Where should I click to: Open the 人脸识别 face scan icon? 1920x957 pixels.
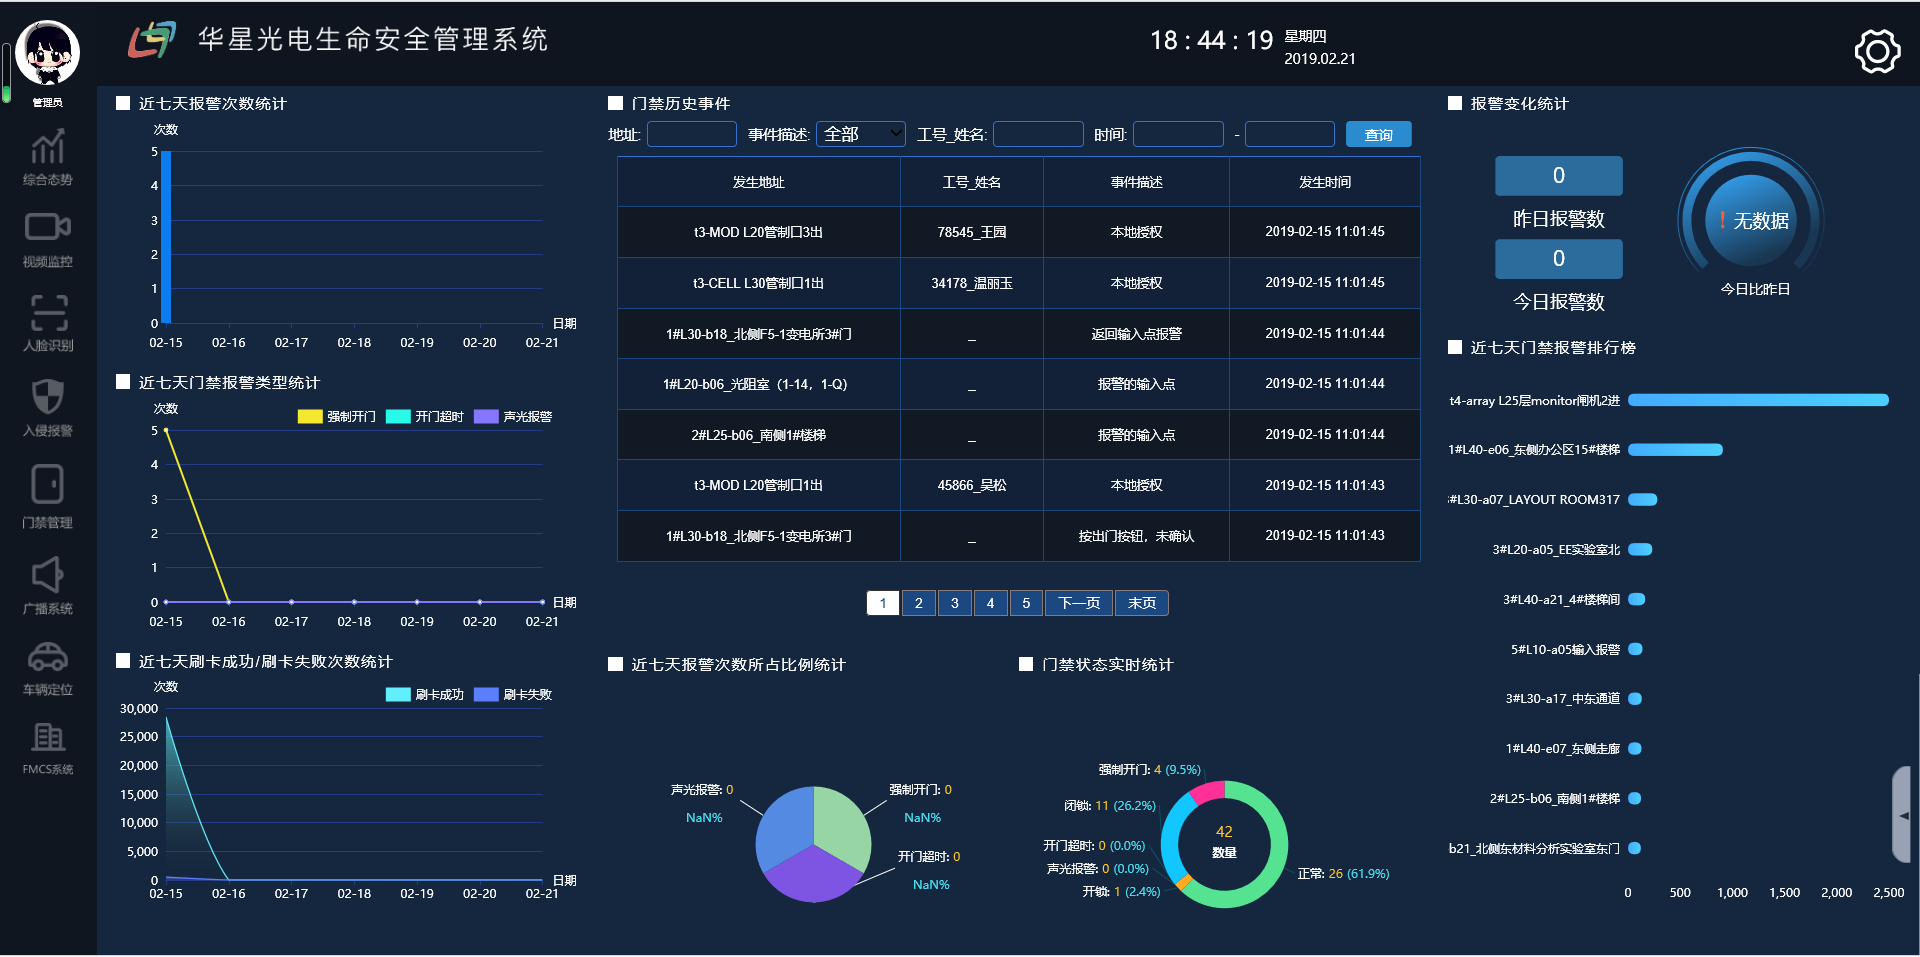(47, 312)
